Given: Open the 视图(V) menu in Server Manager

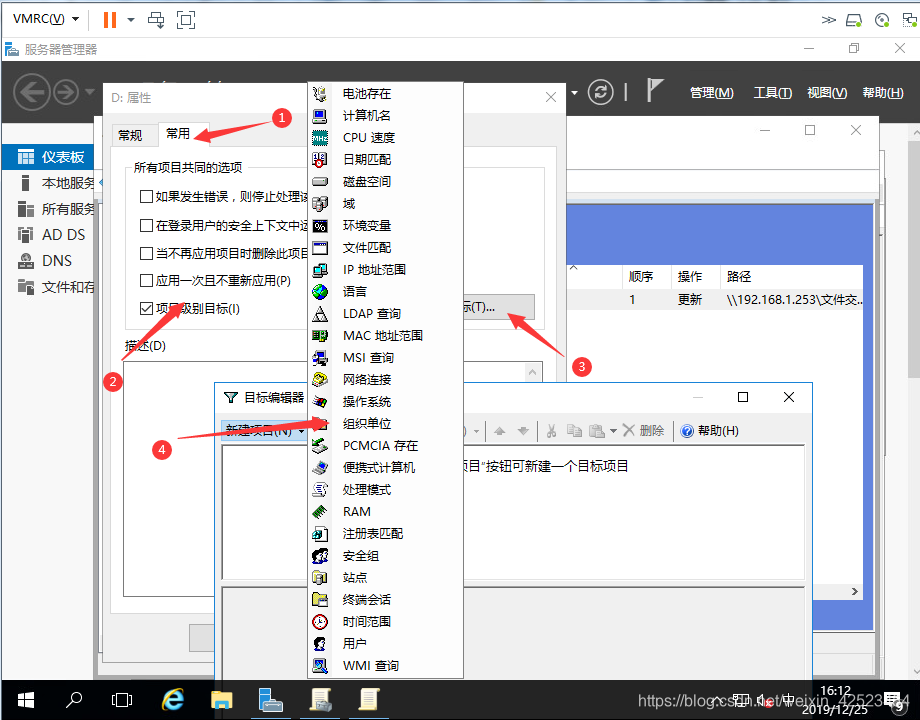Looking at the screenshot, I should click(827, 93).
